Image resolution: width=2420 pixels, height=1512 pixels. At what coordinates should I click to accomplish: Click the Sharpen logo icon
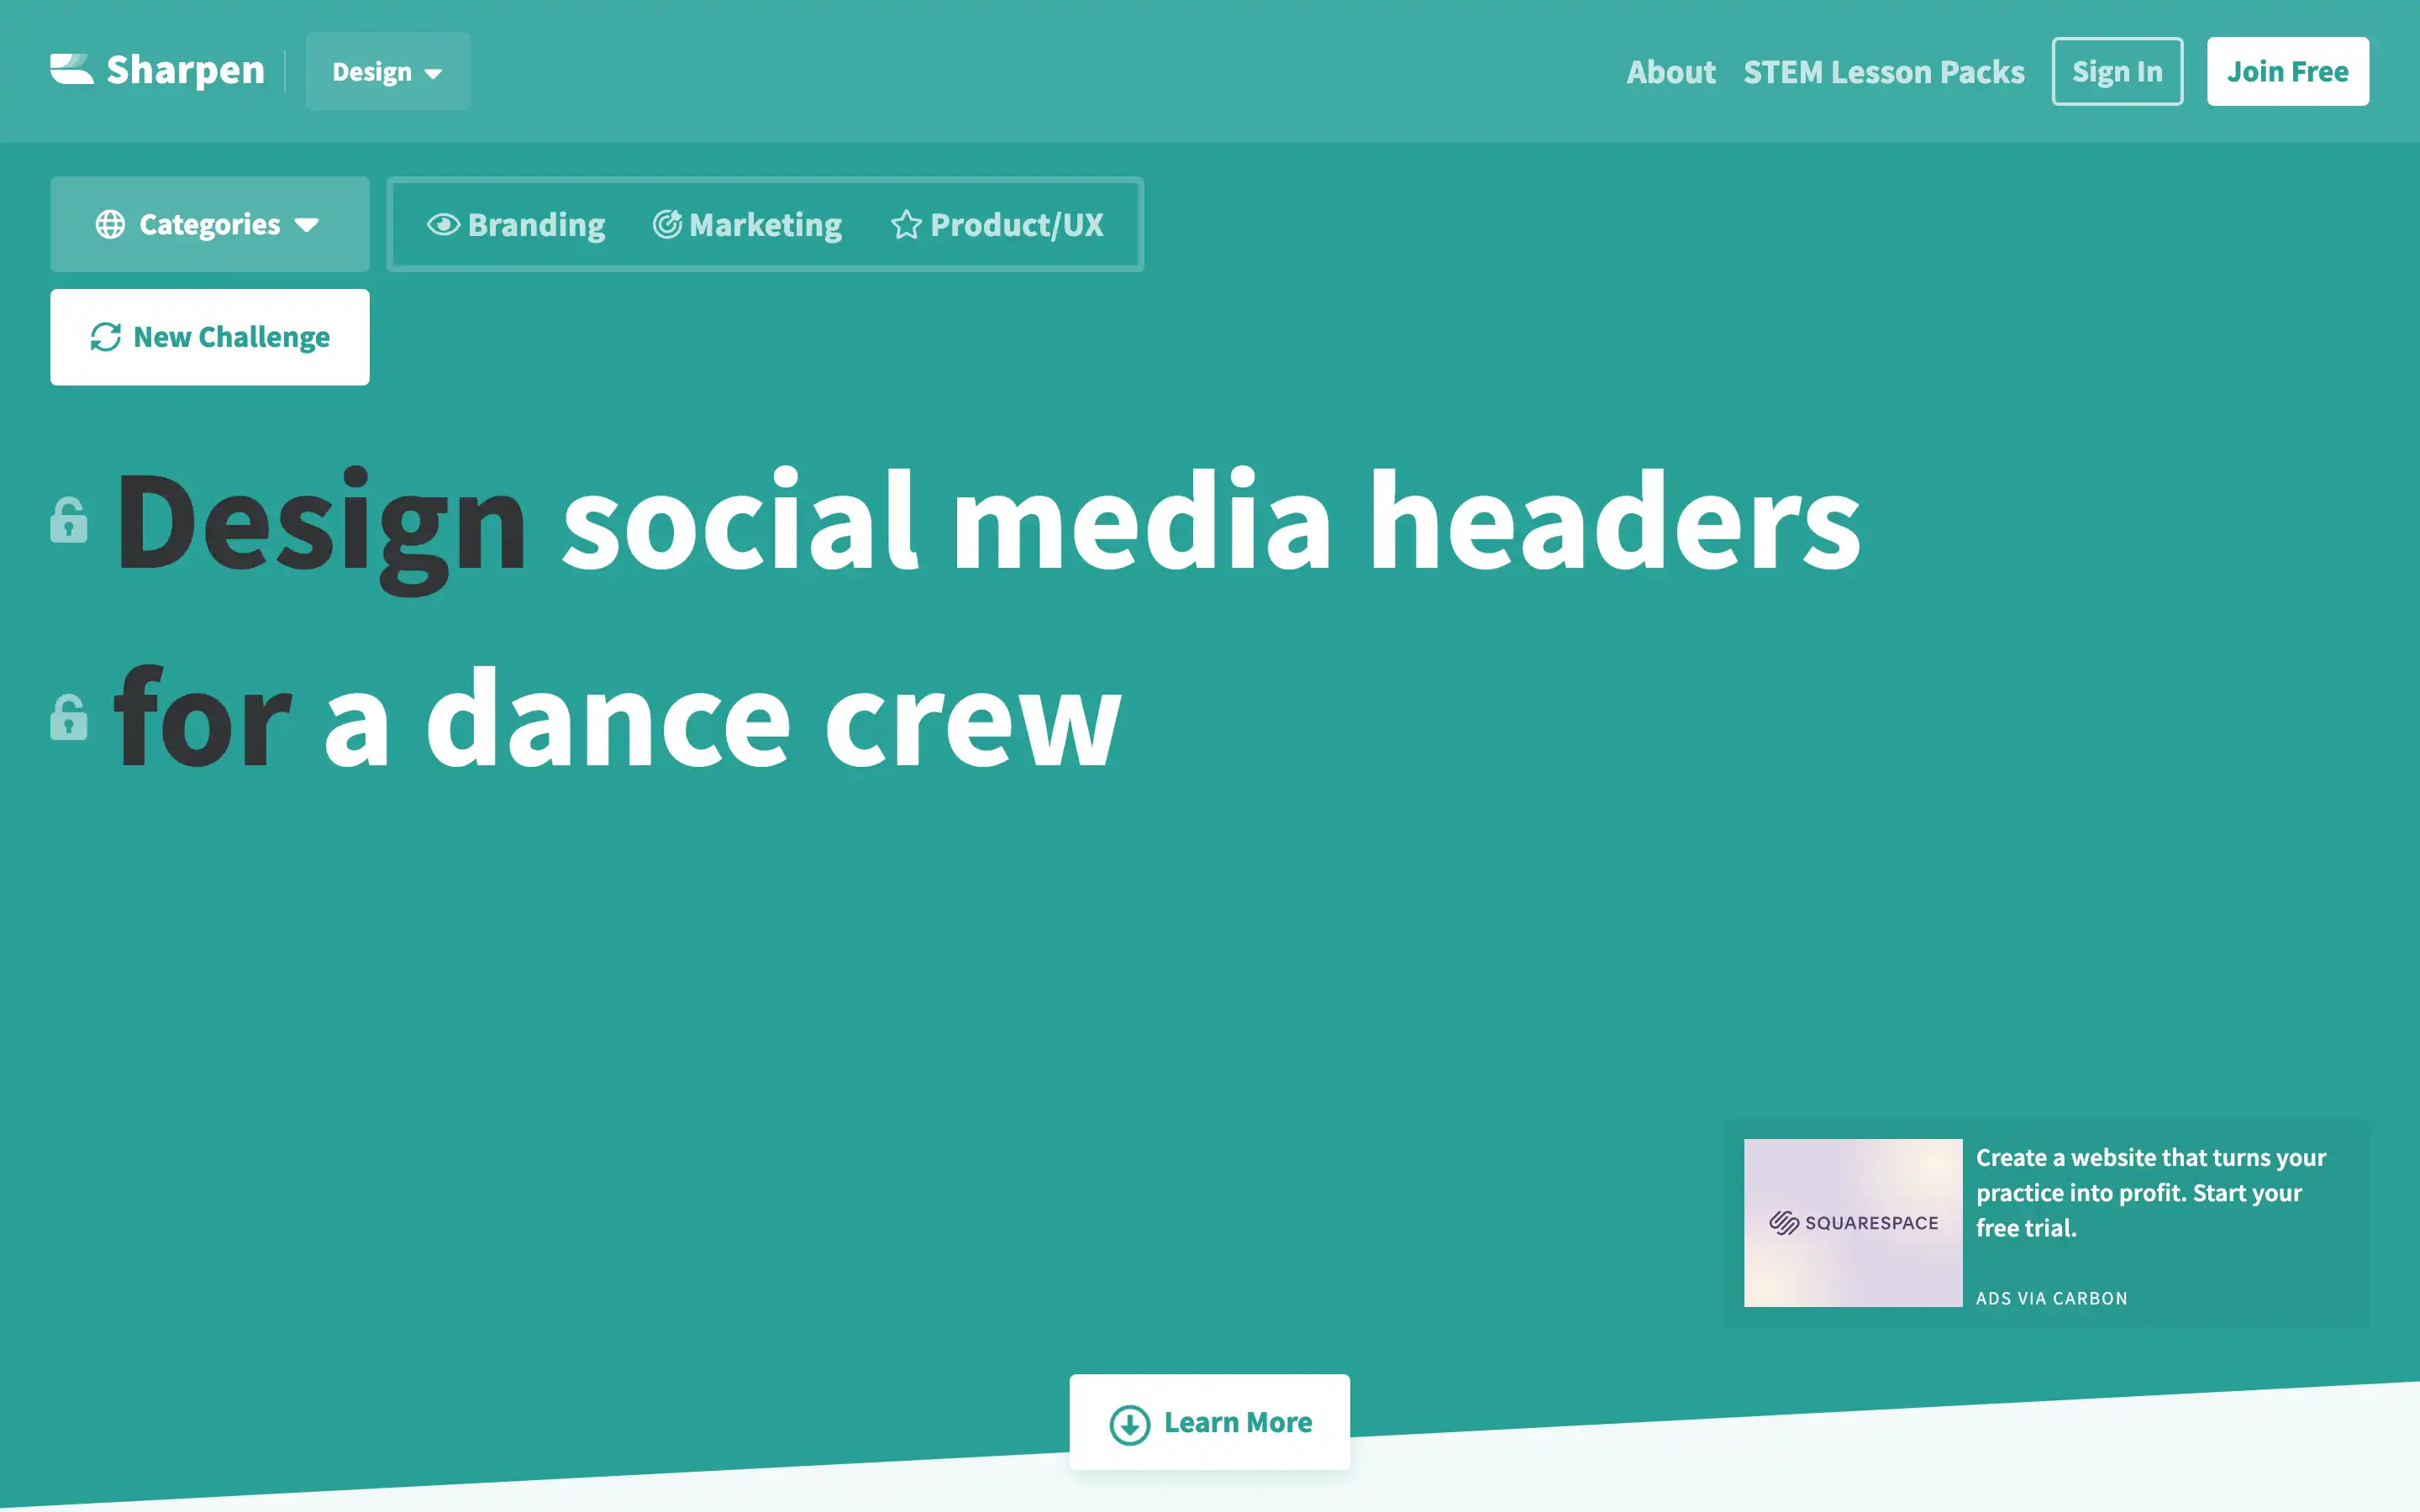[71, 69]
